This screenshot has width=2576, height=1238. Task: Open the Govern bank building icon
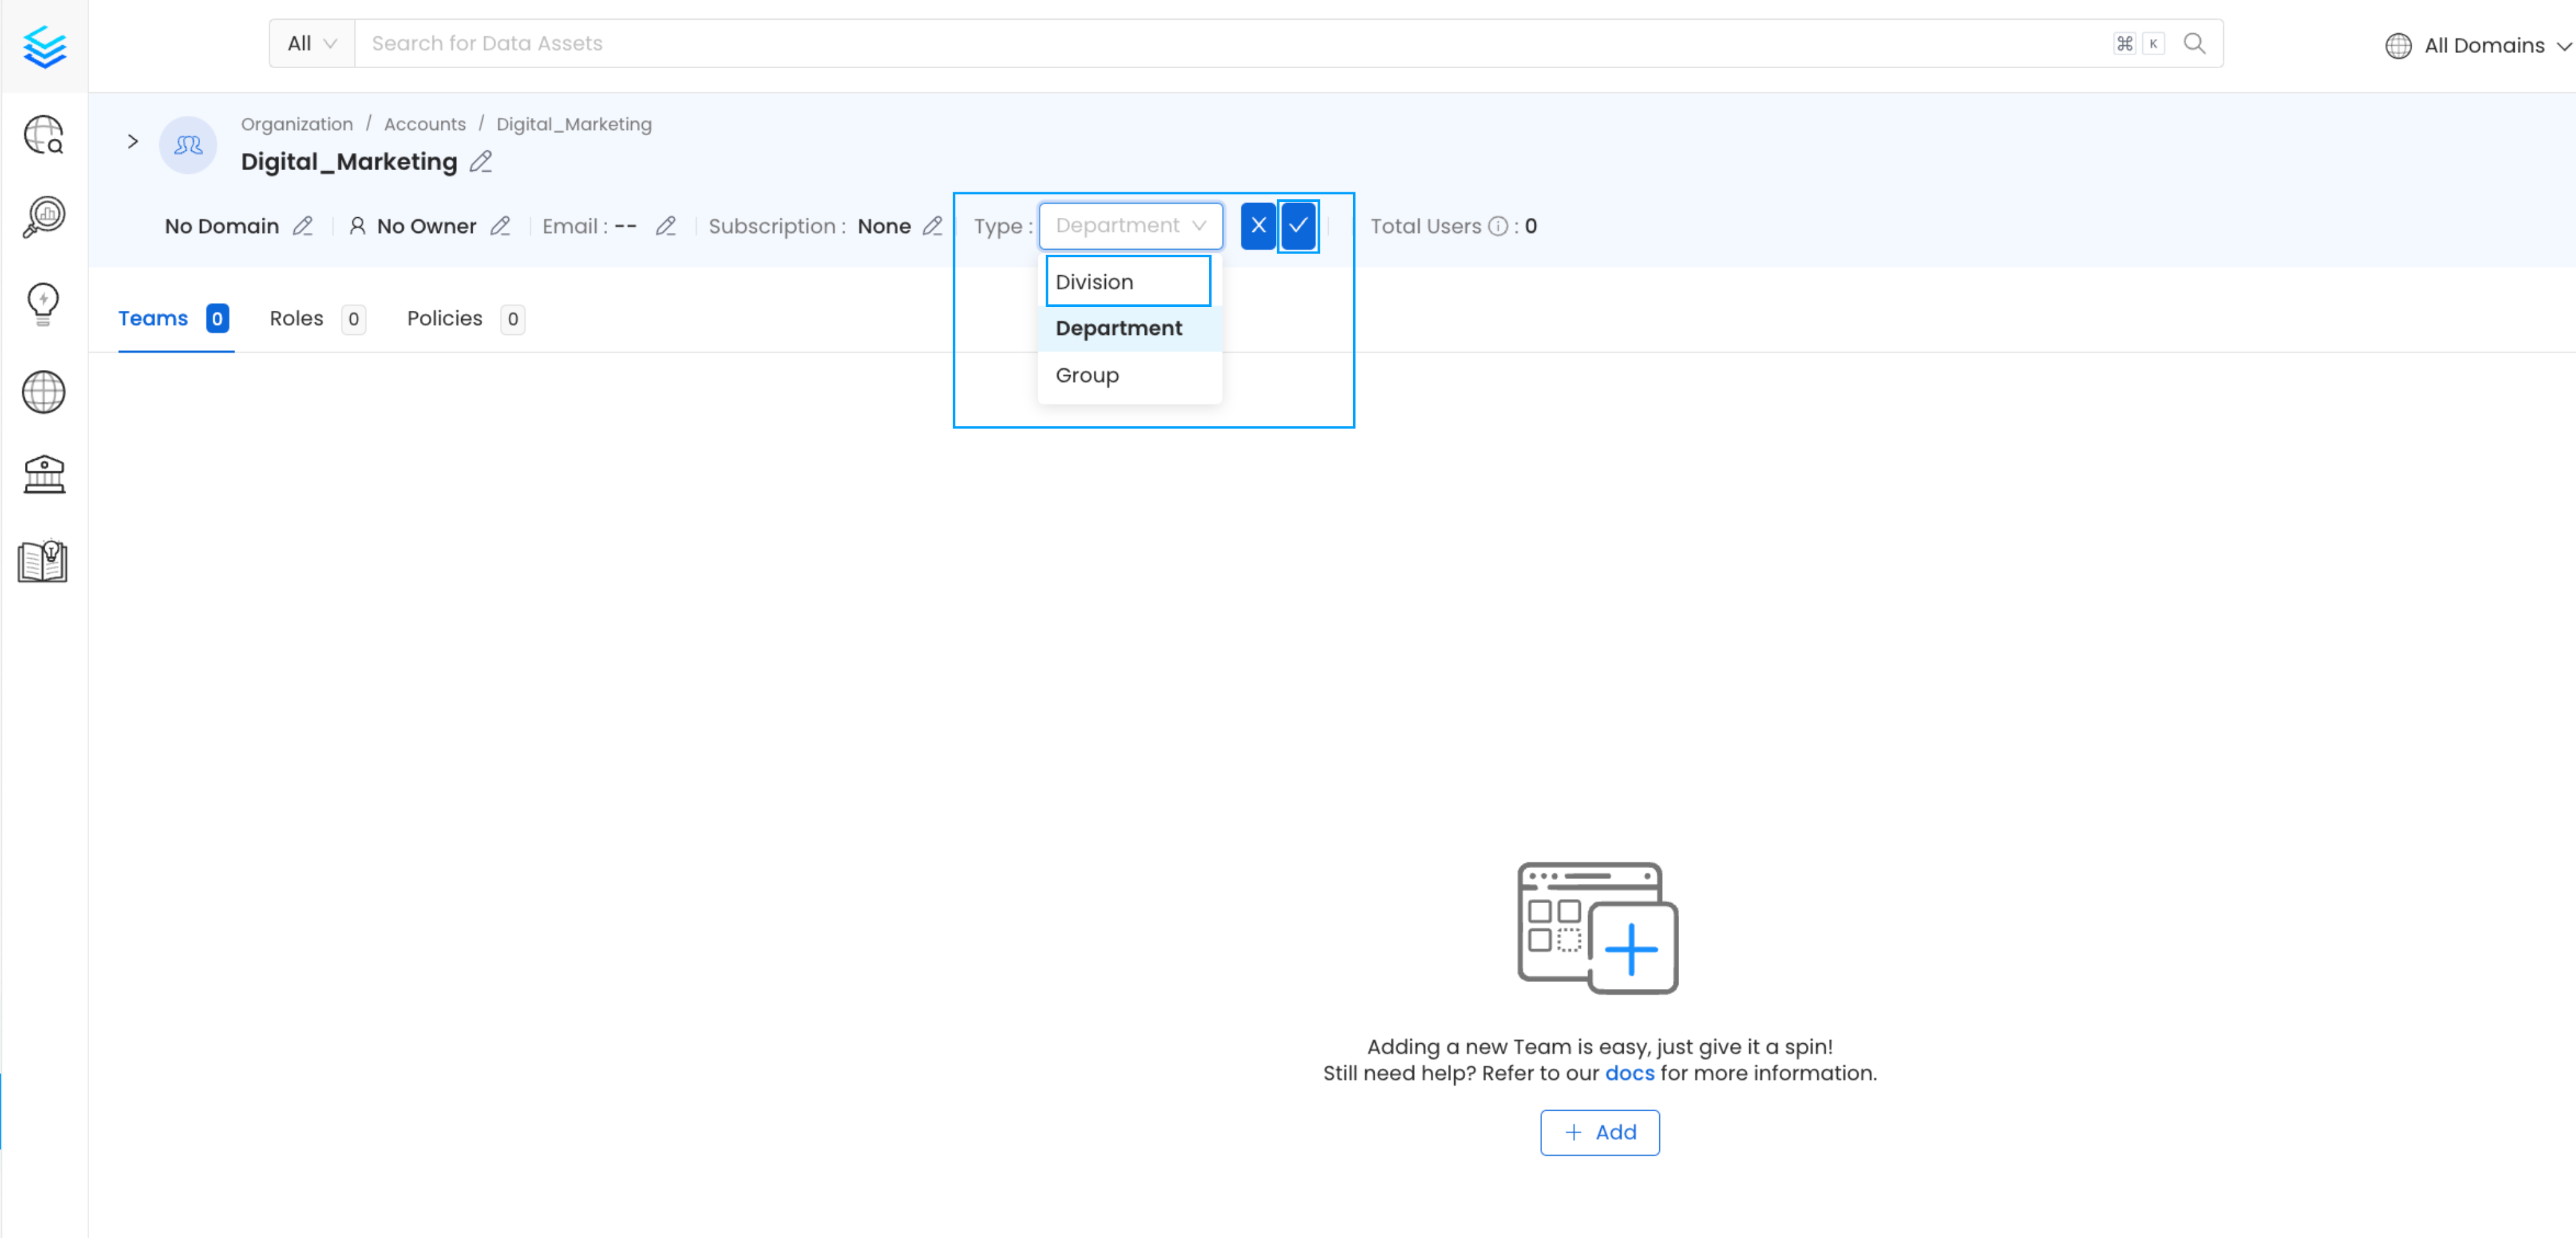tap(44, 474)
